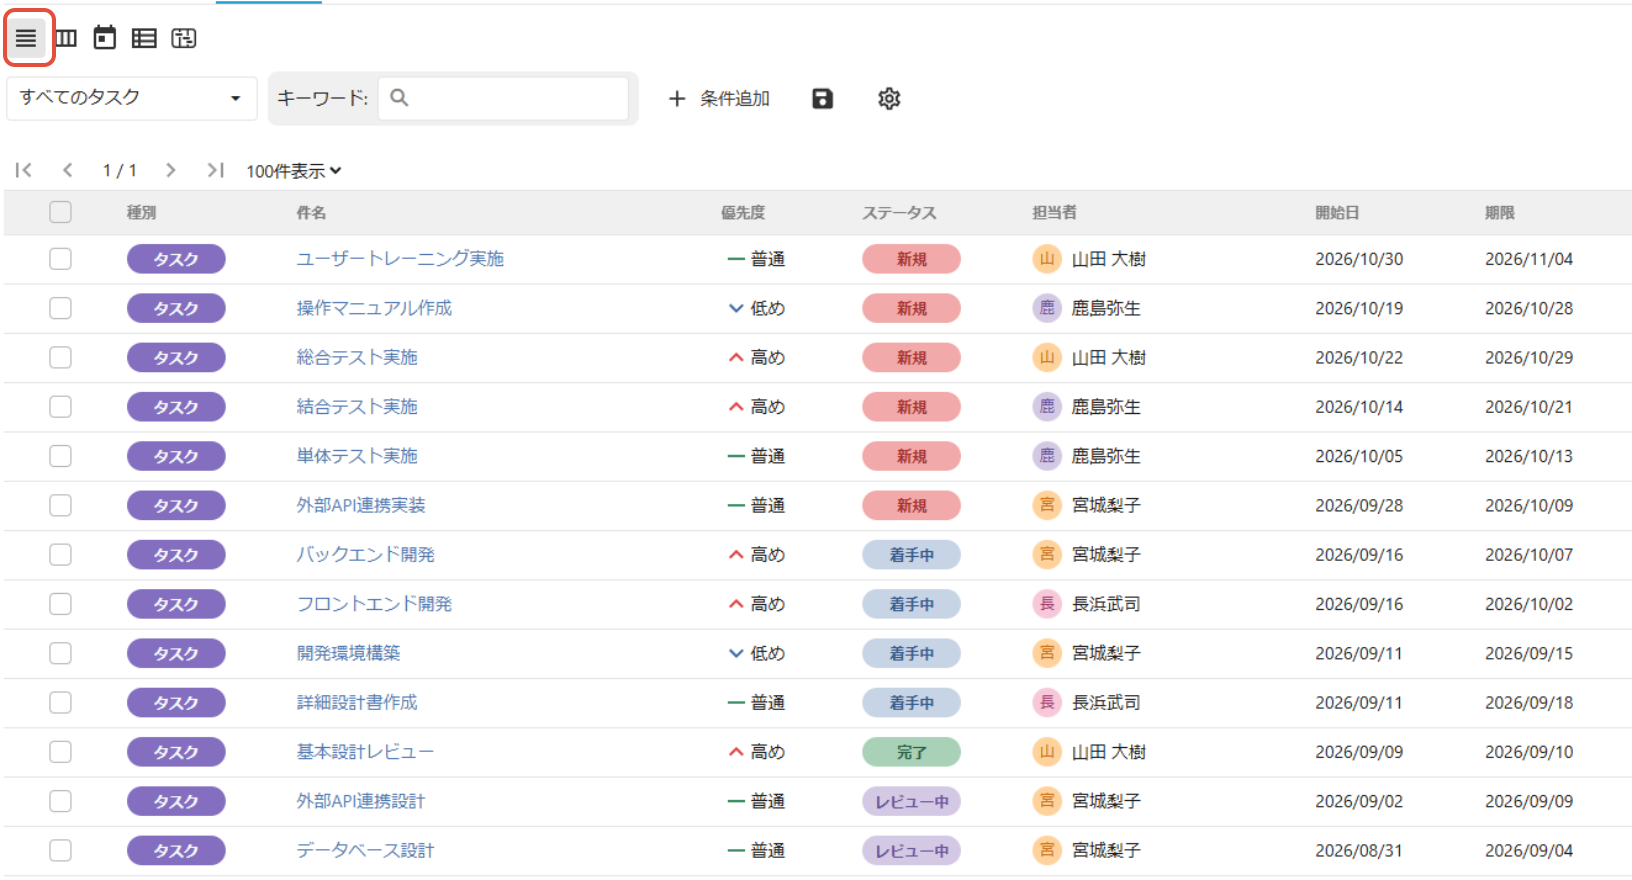The width and height of the screenshot is (1632, 880).
Task: Click the 条件追加 button
Action: tap(719, 98)
